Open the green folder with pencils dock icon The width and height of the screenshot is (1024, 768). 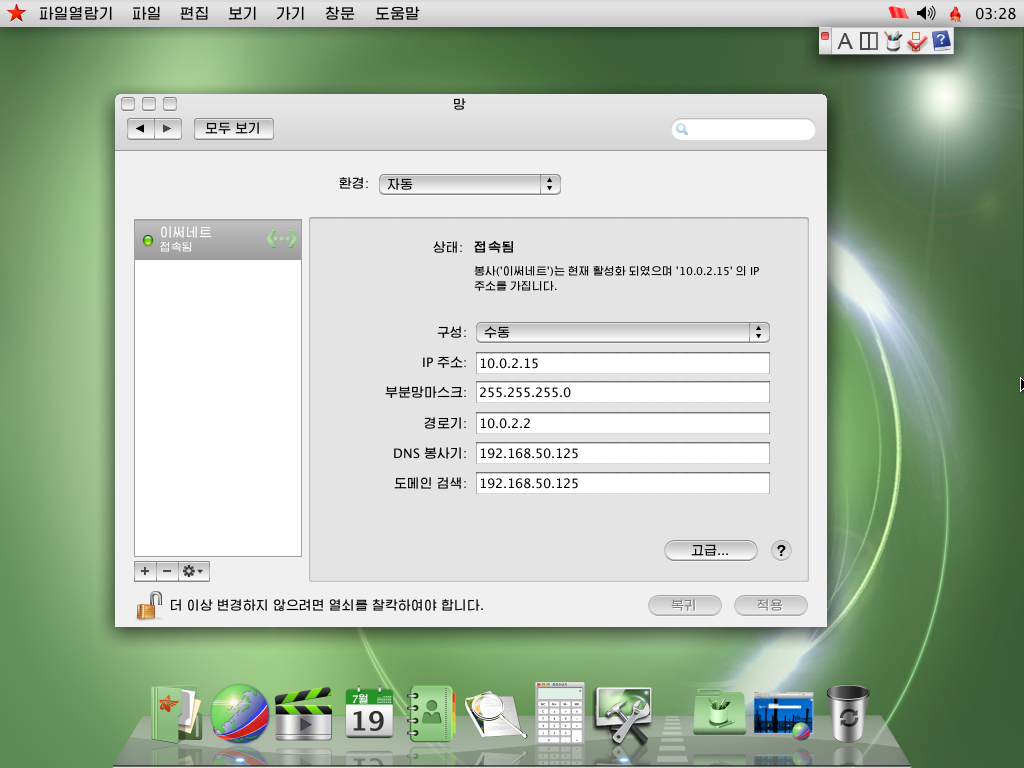(x=719, y=712)
